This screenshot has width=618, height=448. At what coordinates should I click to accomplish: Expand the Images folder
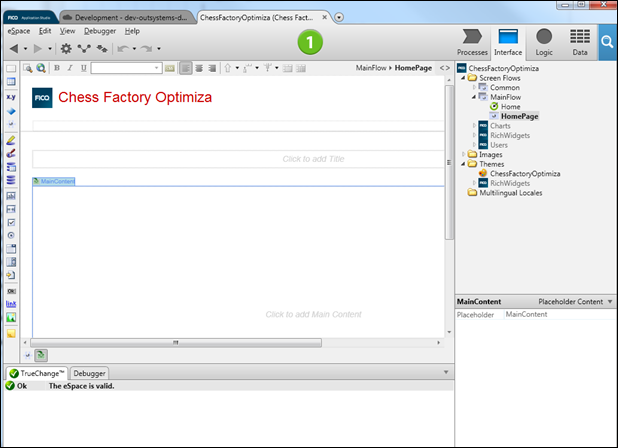pyautogui.click(x=464, y=154)
